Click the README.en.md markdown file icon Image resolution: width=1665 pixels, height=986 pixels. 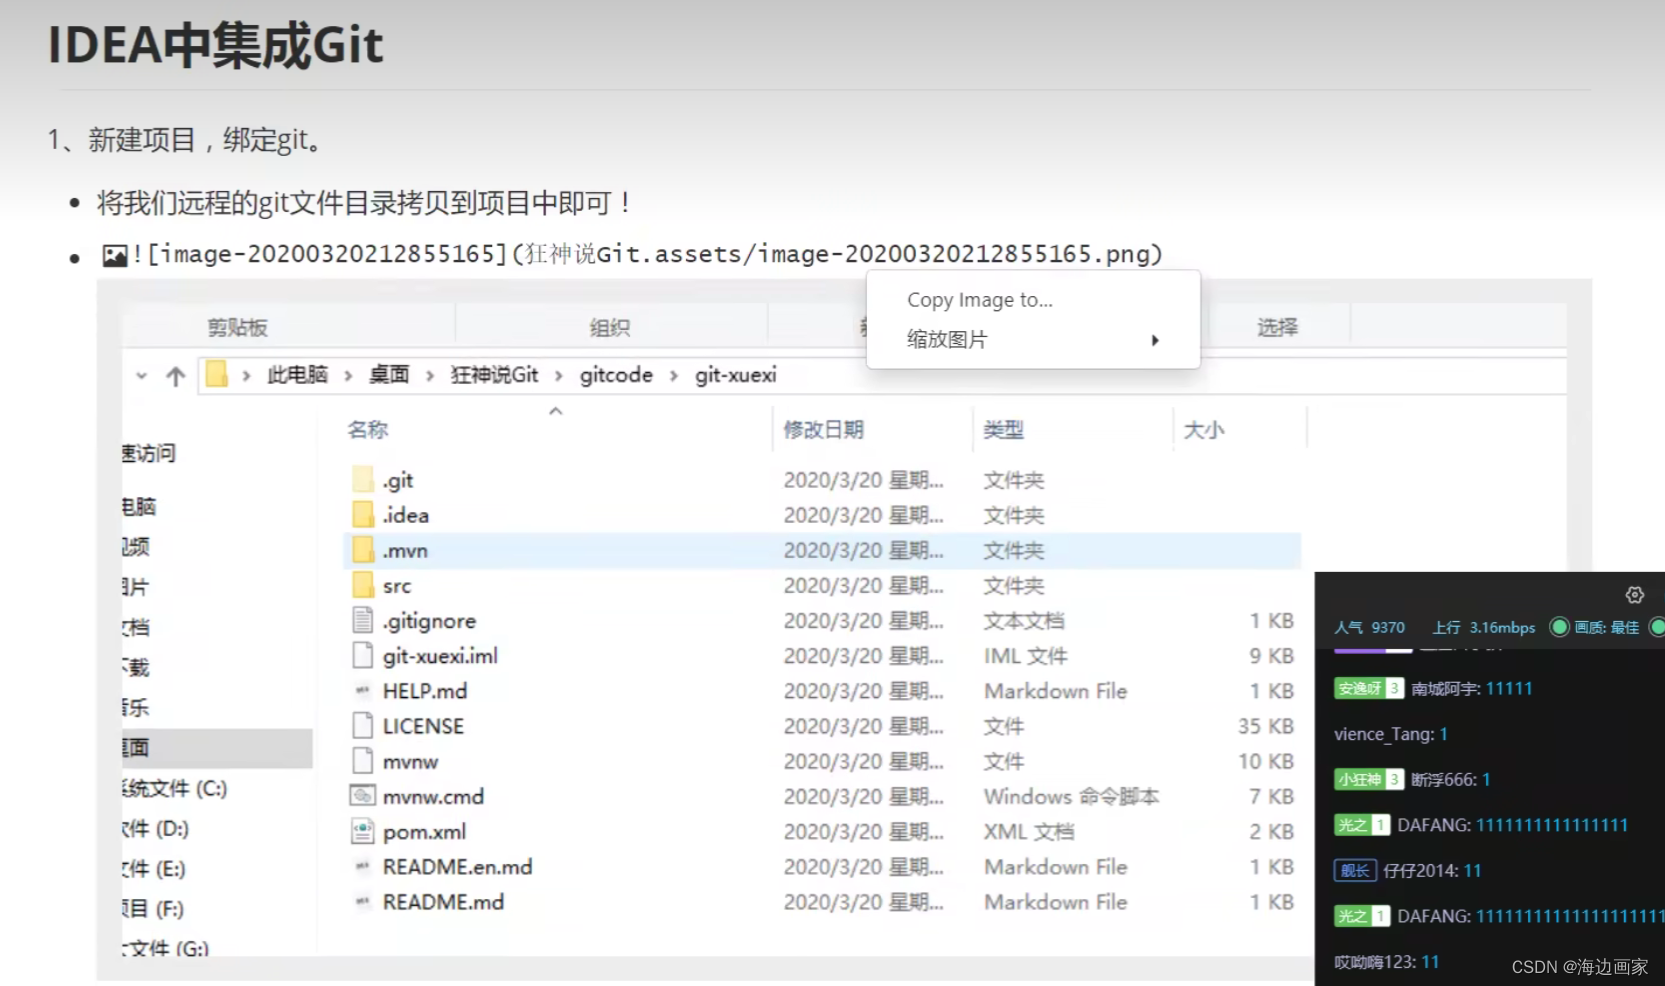tap(363, 866)
